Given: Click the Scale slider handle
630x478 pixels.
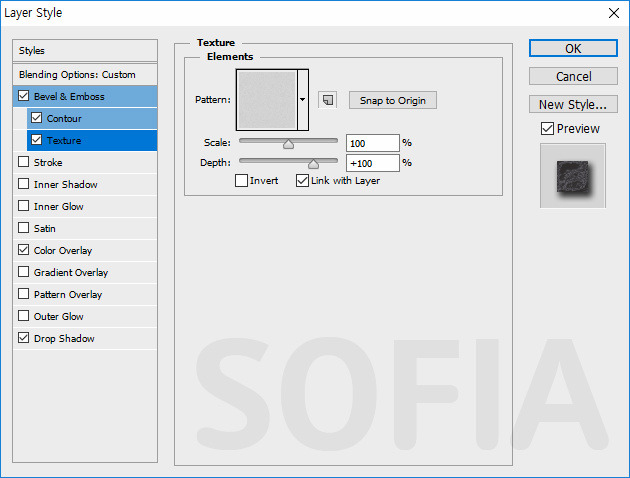Looking at the screenshot, I should pyautogui.click(x=288, y=144).
